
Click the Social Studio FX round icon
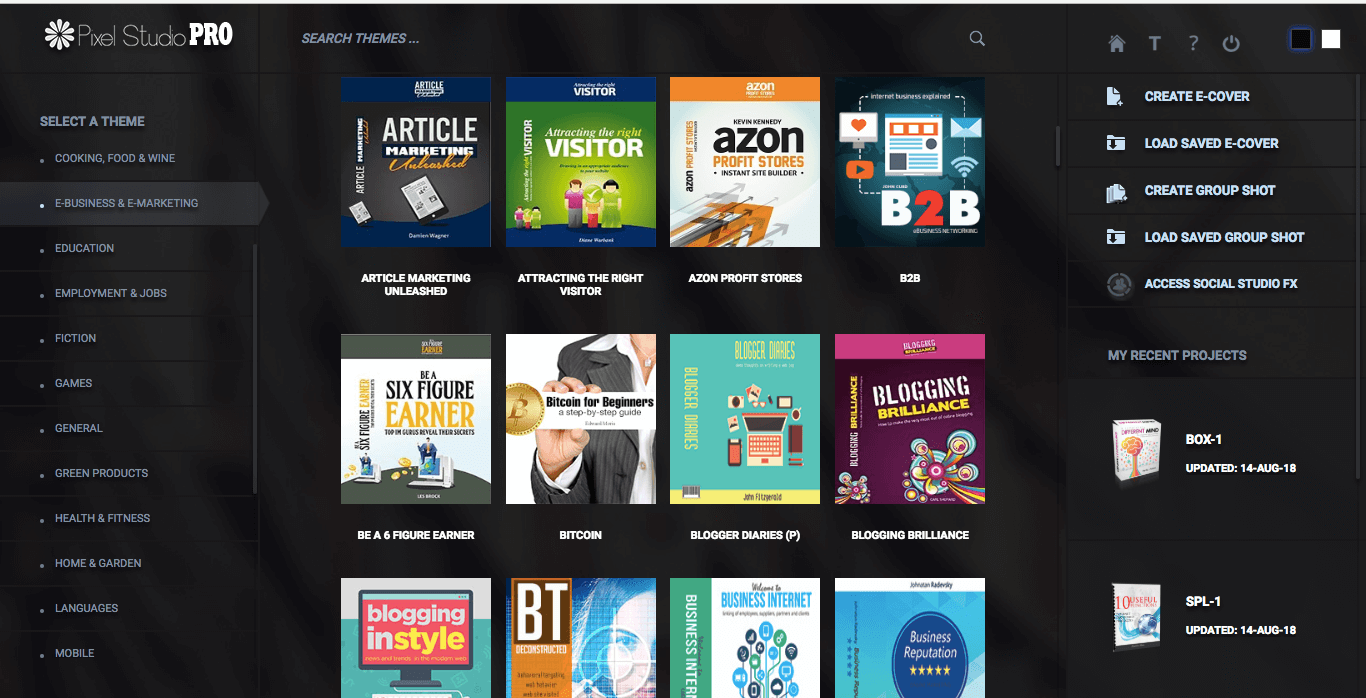tap(1119, 284)
